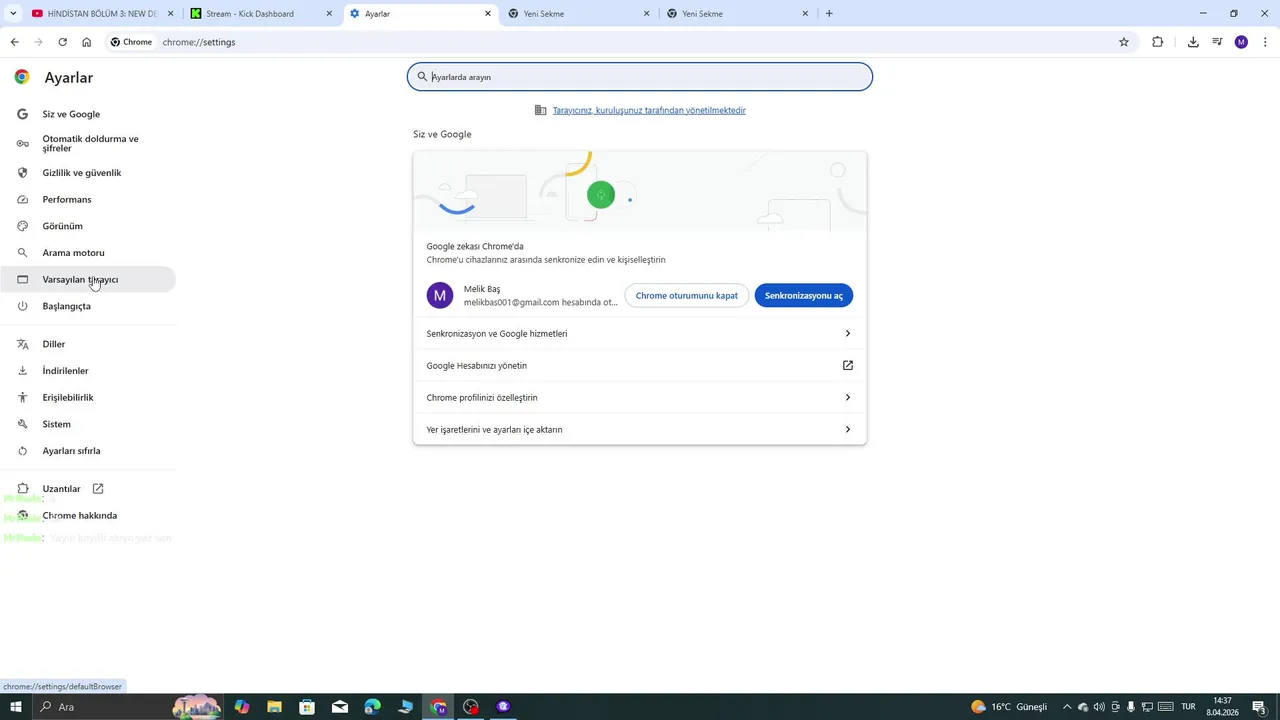
Task: Open the Extensions puzzle icon
Action: (x=1158, y=42)
